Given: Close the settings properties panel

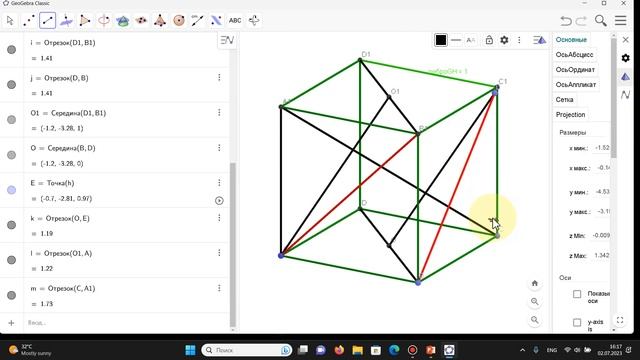Looking at the screenshot, I should (625, 40).
